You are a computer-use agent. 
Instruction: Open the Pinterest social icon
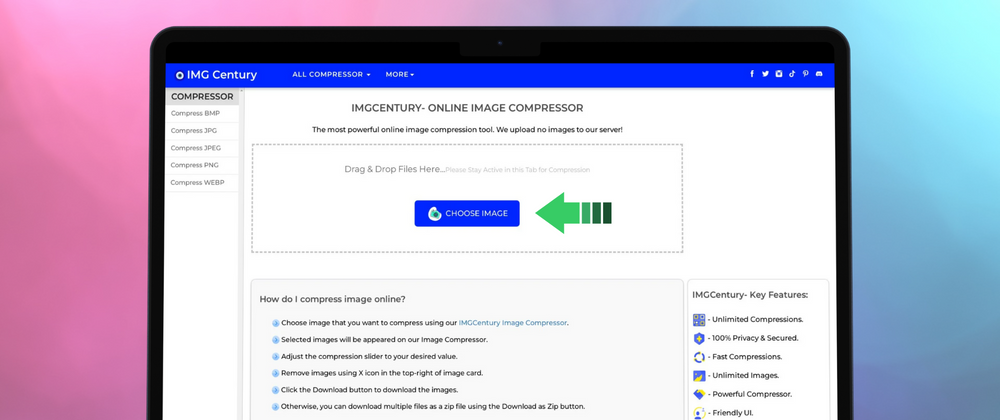click(805, 74)
